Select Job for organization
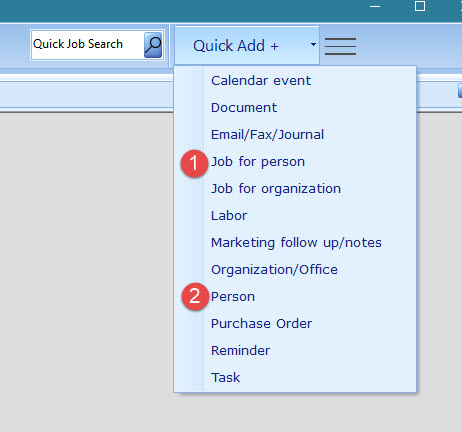 [x=276, y=189]
